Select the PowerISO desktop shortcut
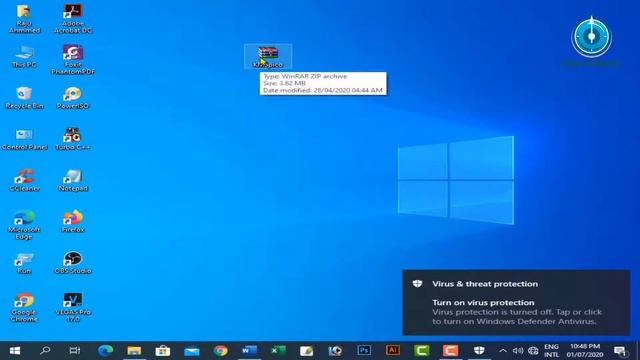 point(73,98)
